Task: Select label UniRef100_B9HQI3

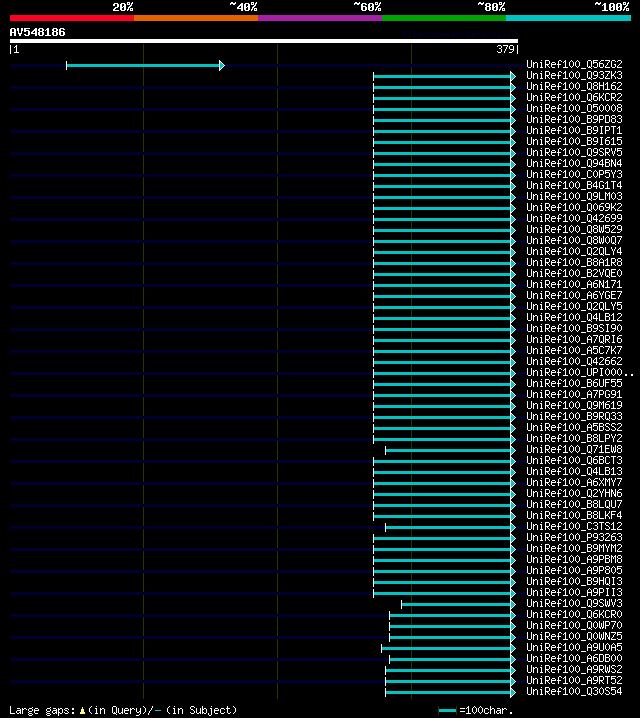Action: coord(574,581)
